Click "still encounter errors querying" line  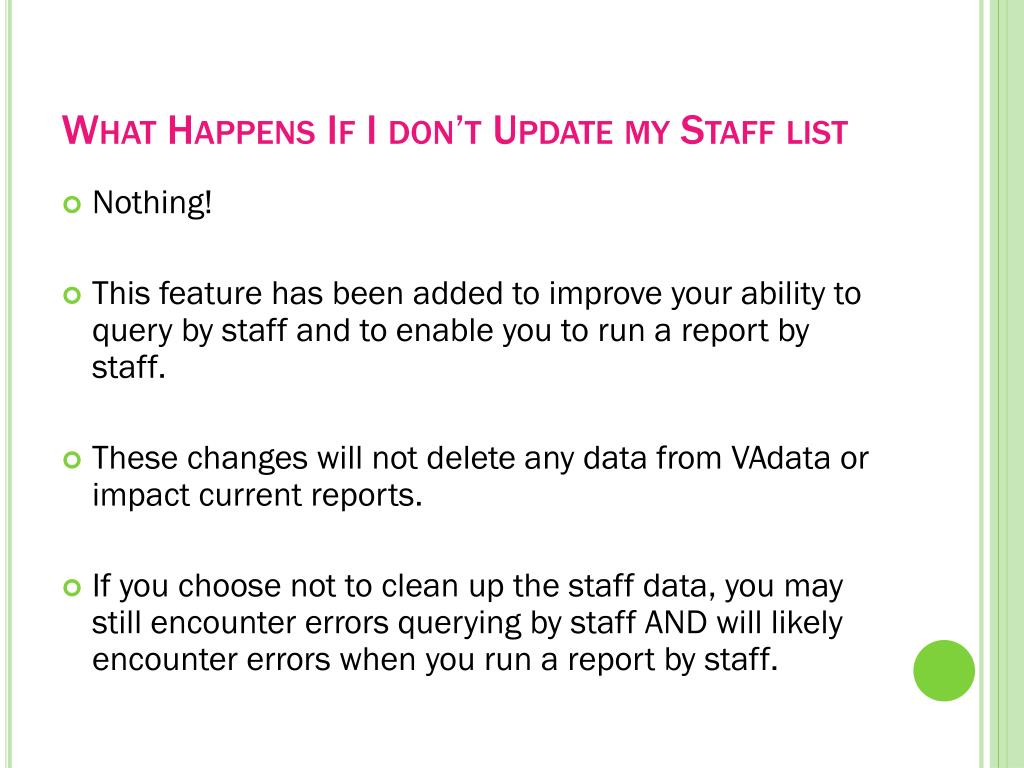[467, 622]
